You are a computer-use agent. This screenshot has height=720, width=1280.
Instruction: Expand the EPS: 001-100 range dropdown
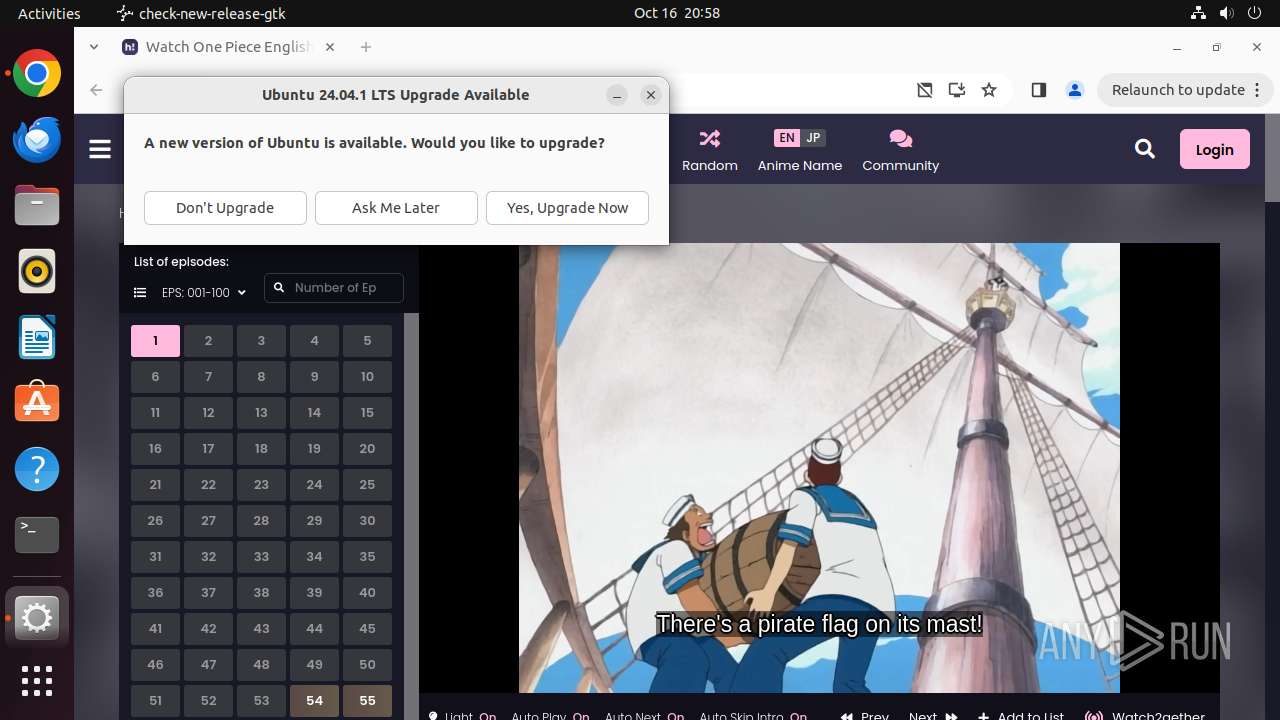pos(203,293)
